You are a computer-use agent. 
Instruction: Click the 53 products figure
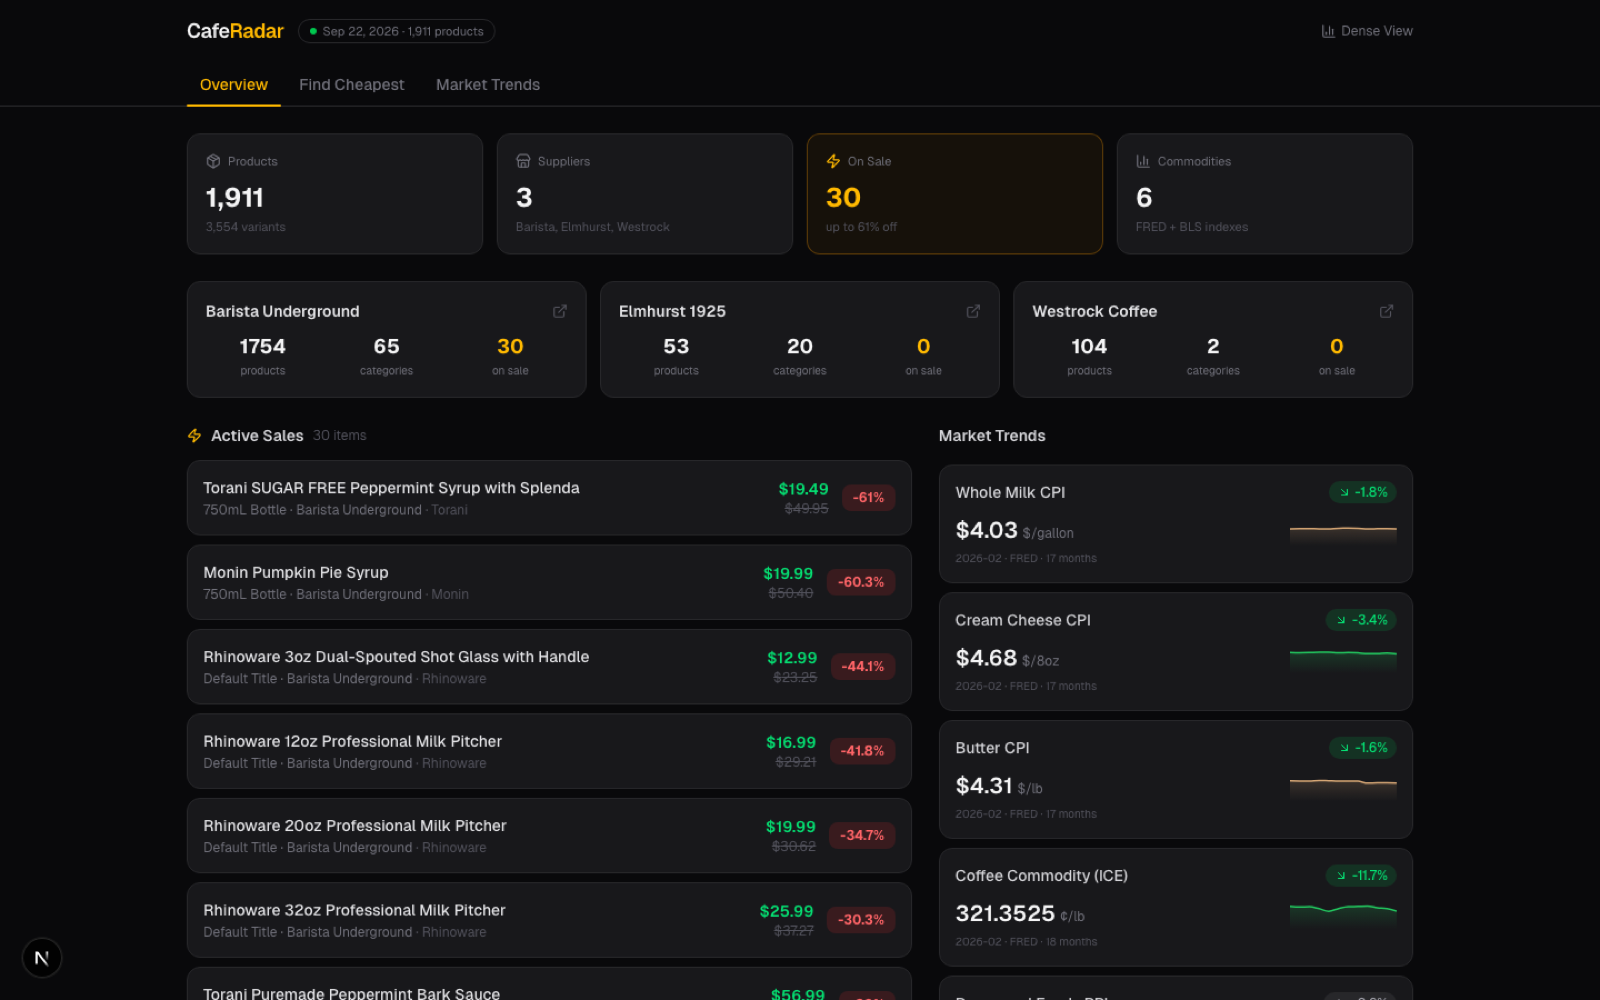point(676,347)
